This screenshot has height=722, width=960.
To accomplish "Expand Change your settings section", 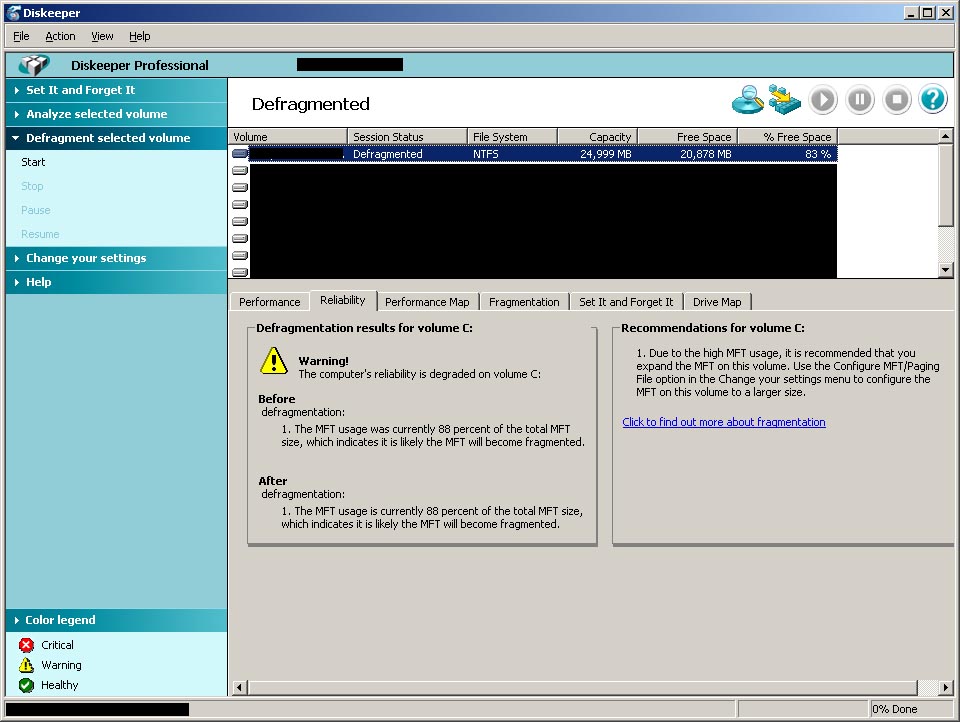I will coord(116,258).
